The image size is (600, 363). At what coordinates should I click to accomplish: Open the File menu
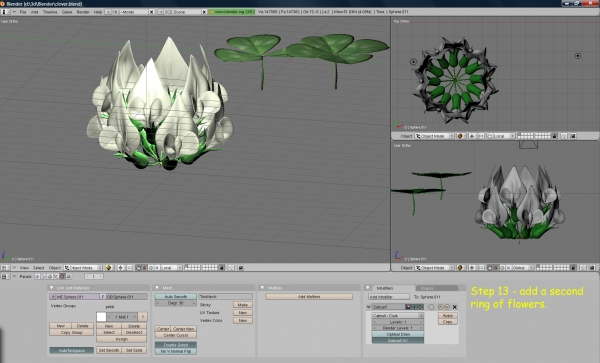[23, 12]
